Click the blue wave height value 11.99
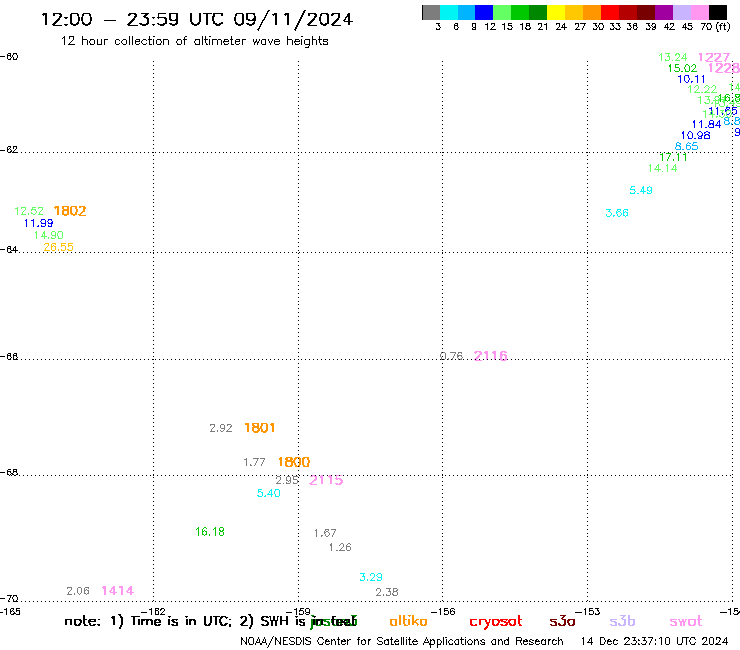740x650 pixels. (x=38, y=223)
